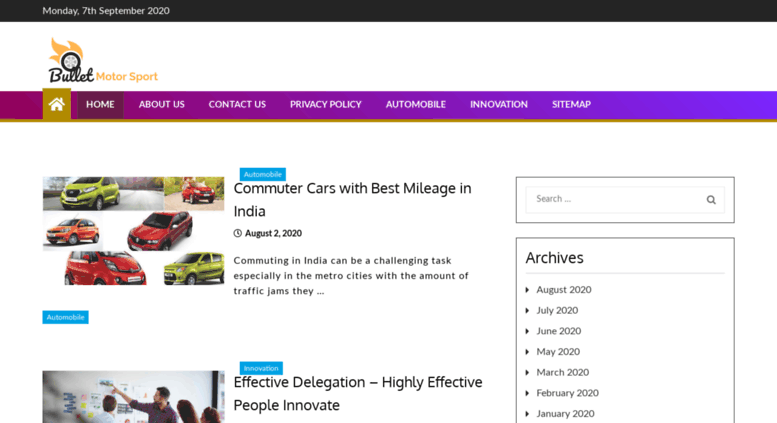777x423 pixels.
Task: Open July 2020 archive
Action: [x=557, y=310]
